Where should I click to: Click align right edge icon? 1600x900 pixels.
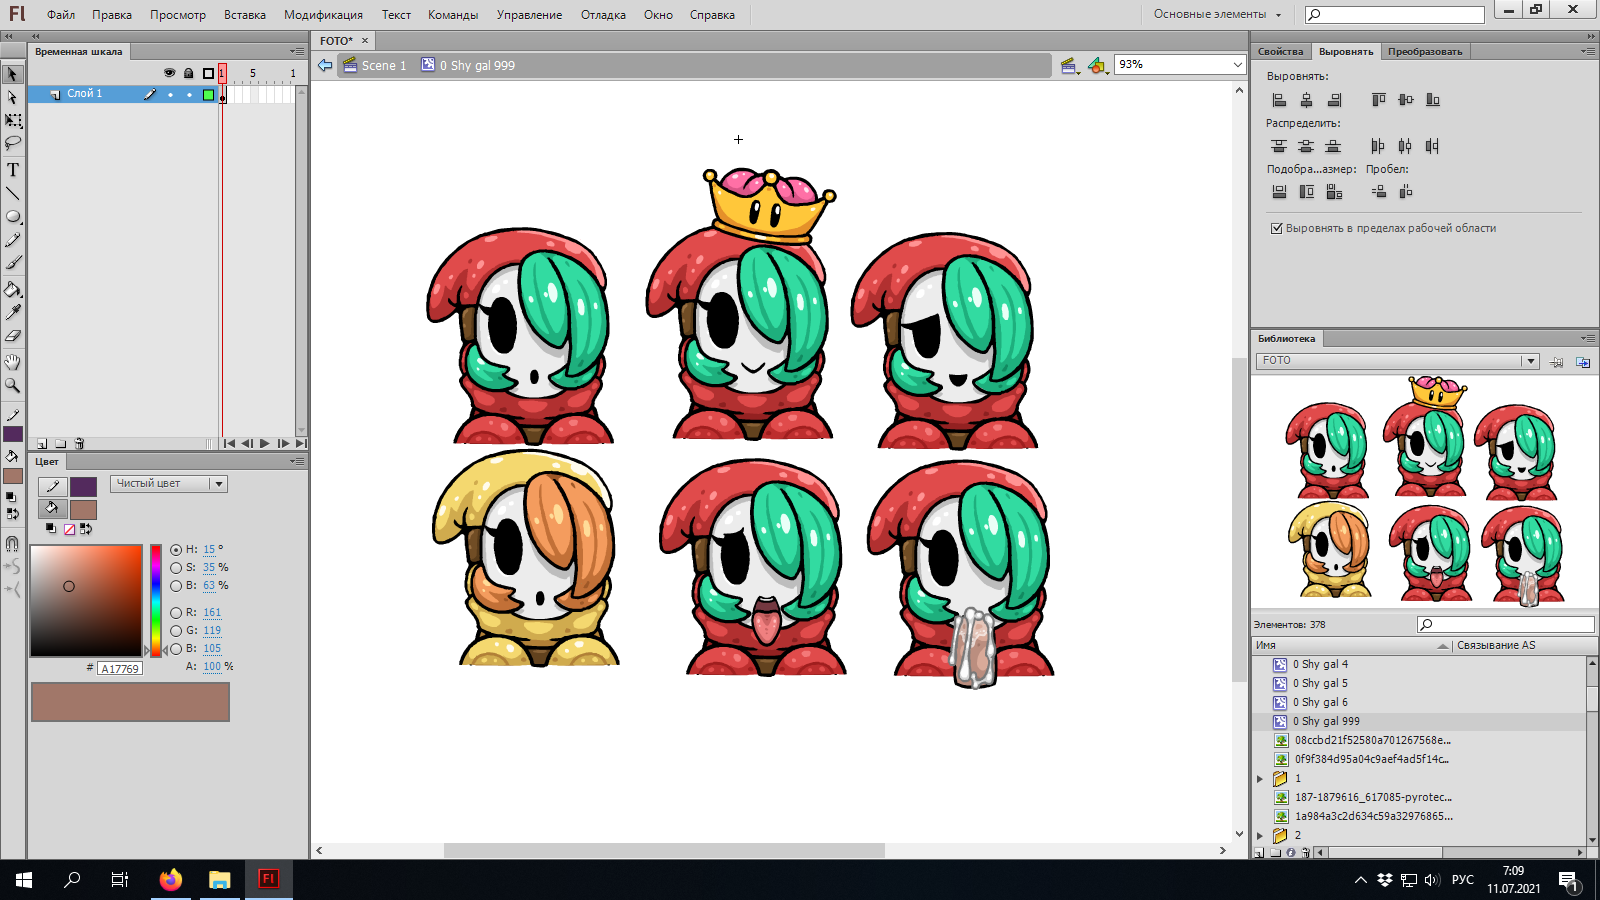pyautogui.click(x=1334, y=100)
